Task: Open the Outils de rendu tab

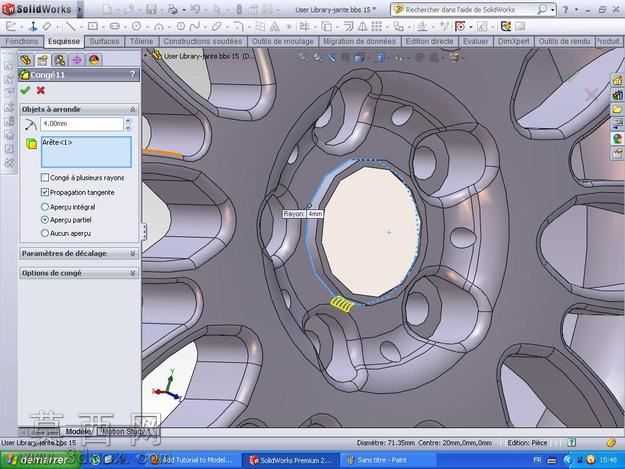Action: pyautogui.click(x=564, y=41)
